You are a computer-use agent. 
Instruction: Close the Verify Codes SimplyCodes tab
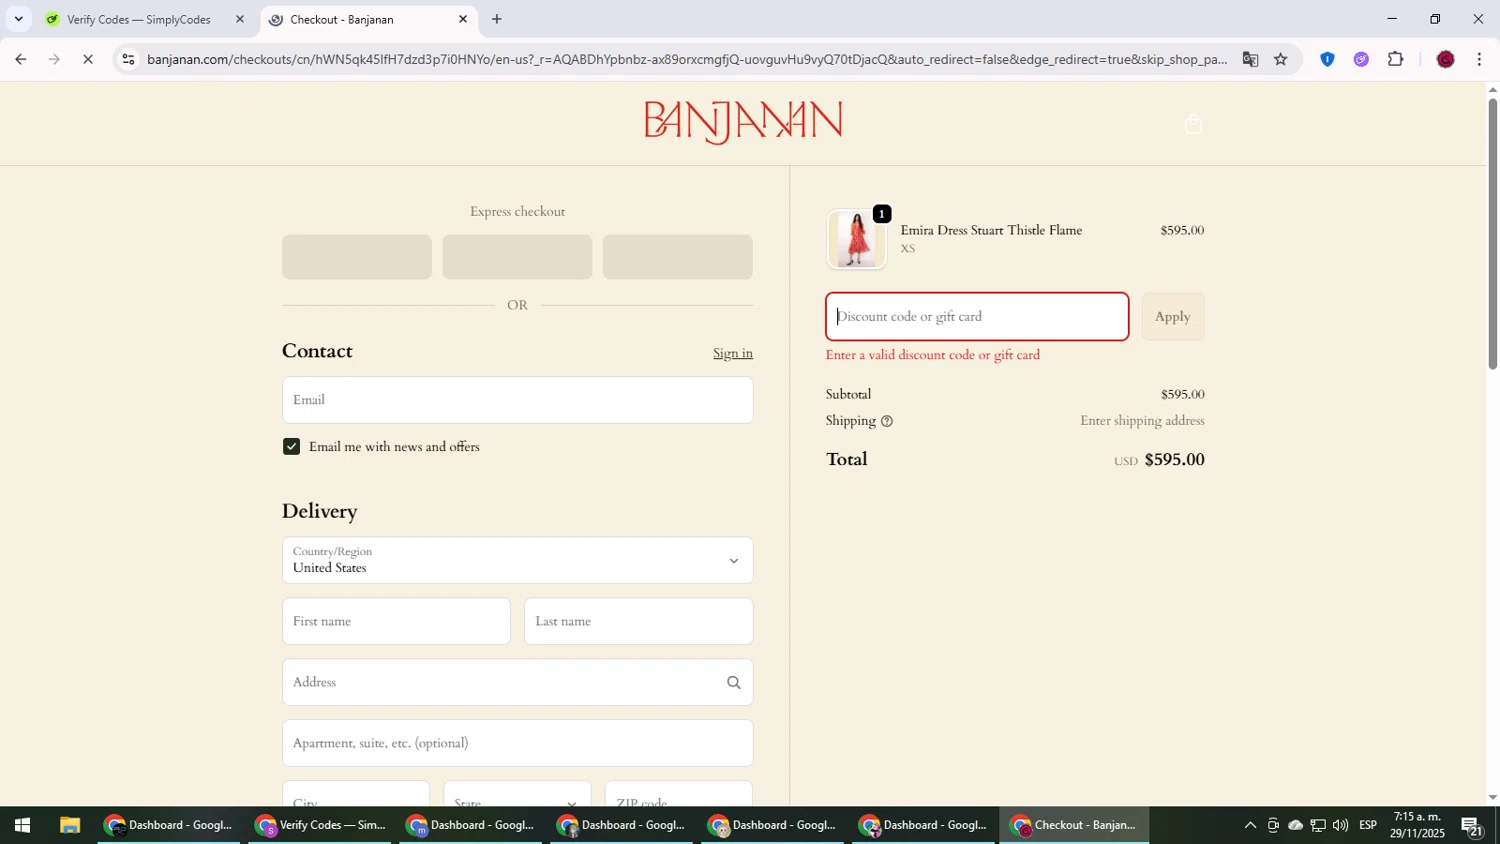[239, 19]
